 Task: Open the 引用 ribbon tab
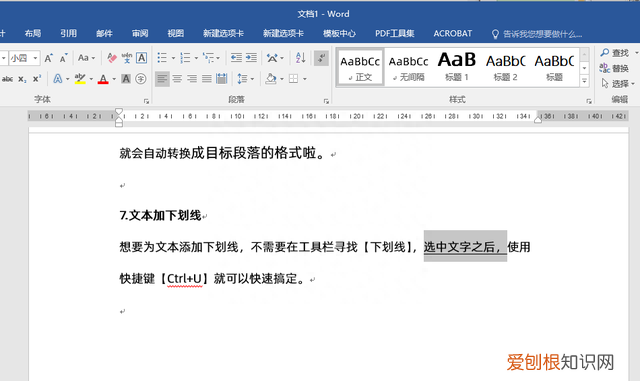68,33
